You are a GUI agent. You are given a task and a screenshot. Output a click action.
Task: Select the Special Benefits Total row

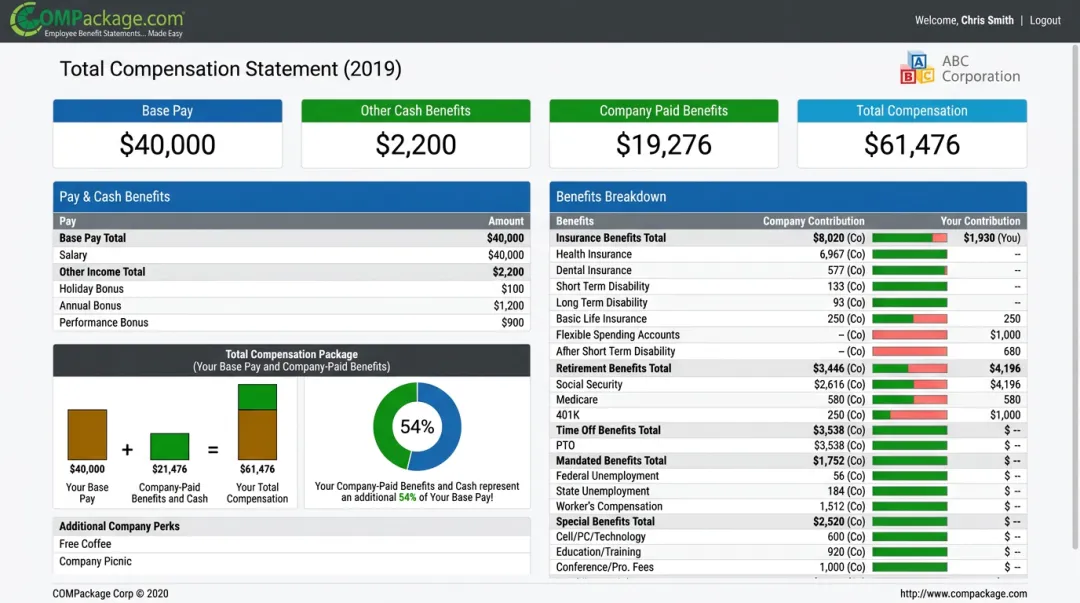tap(788, 522)
